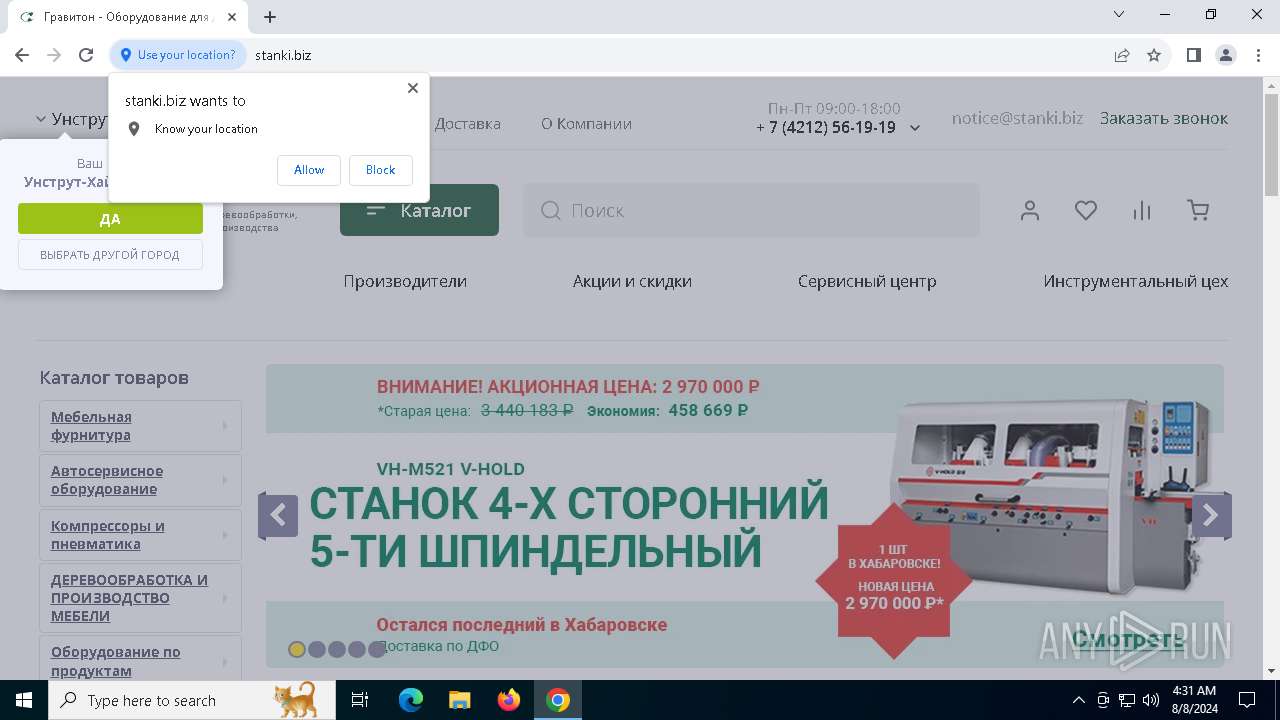Expand Компрессоры и пневматика category arrow
Image resolution: width=1280 pixels, height=720 pixels.
point(225,535)
